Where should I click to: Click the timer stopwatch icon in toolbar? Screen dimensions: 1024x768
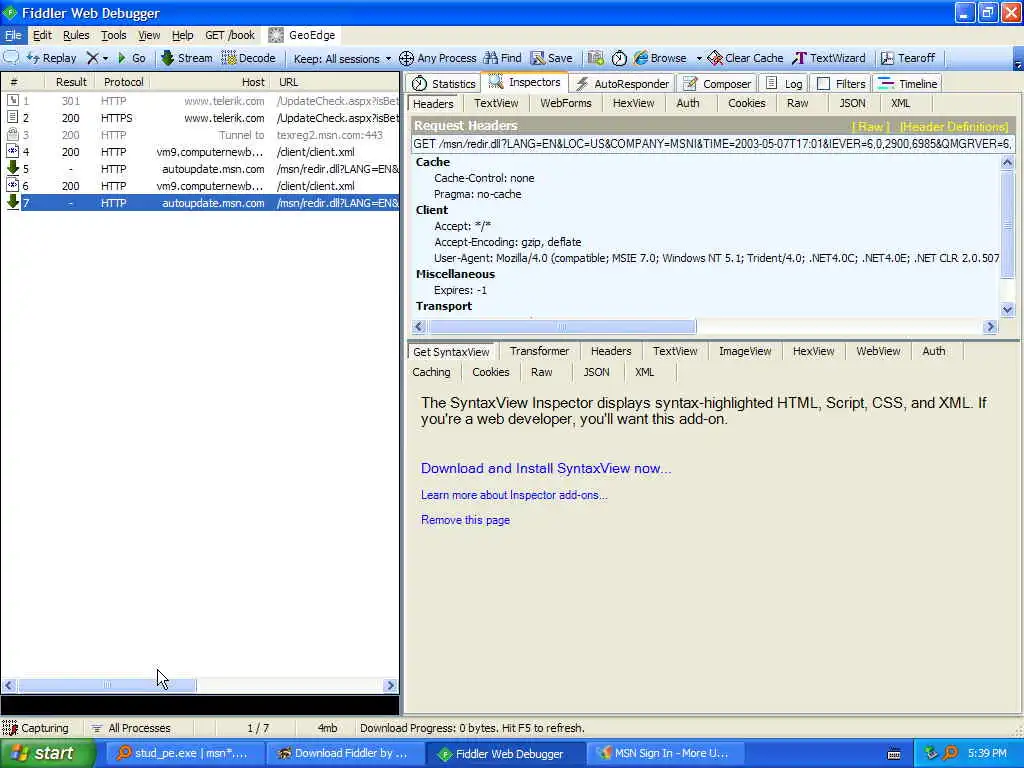619,58
